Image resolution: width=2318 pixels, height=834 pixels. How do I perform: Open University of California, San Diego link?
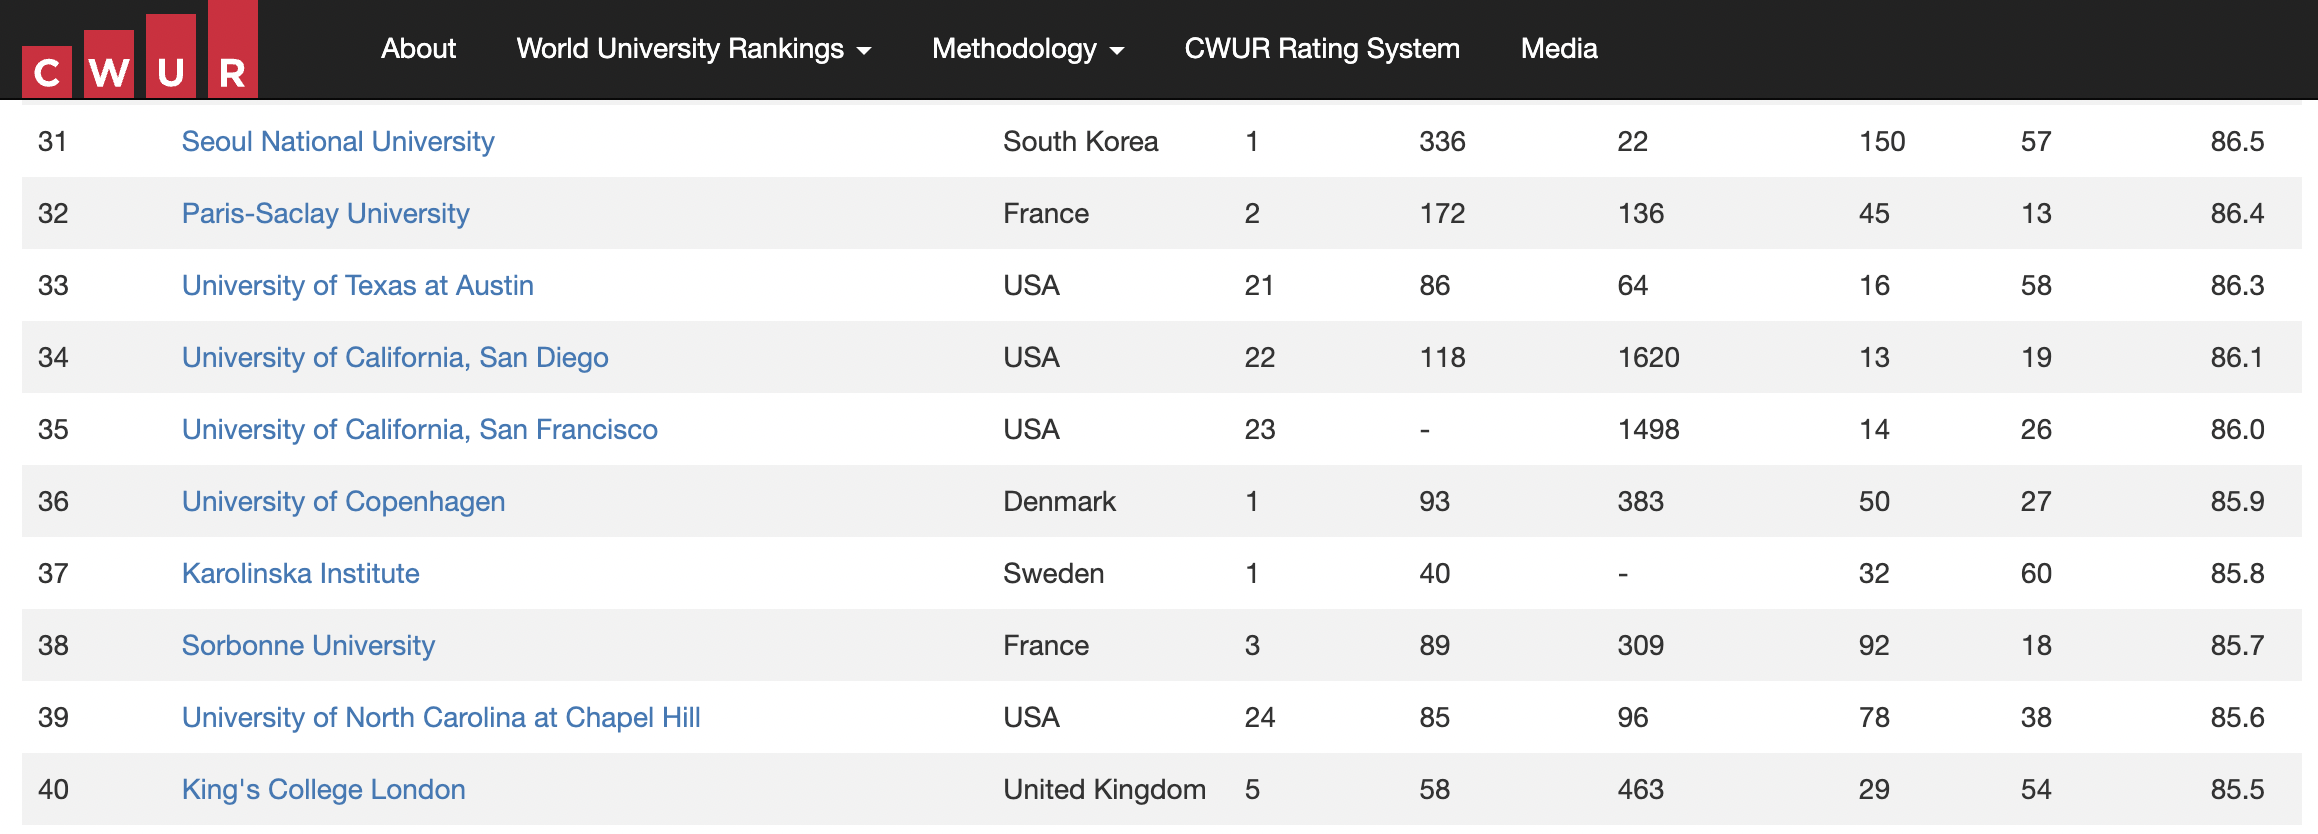coord(395,357)
